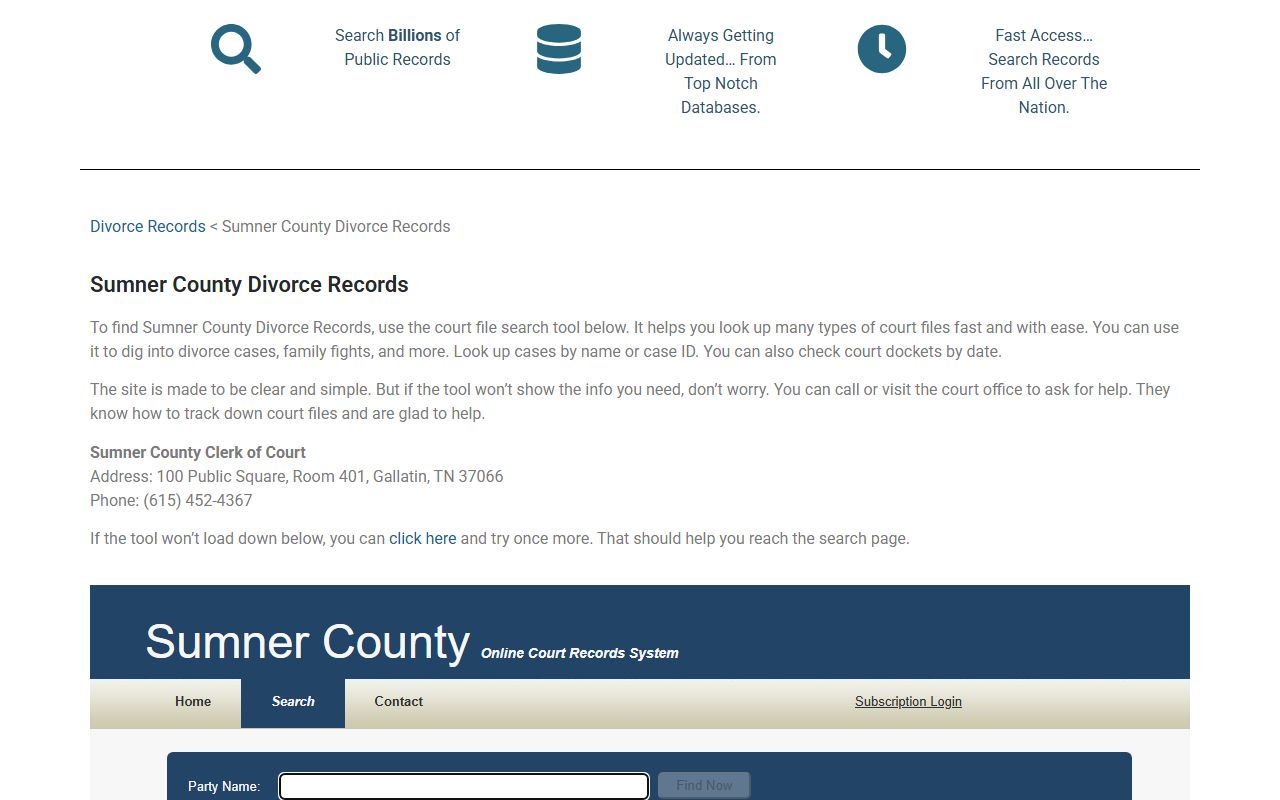Click the magnifying glass search icon
This screenshot has height=800, width=1280.
pos(236,49)
